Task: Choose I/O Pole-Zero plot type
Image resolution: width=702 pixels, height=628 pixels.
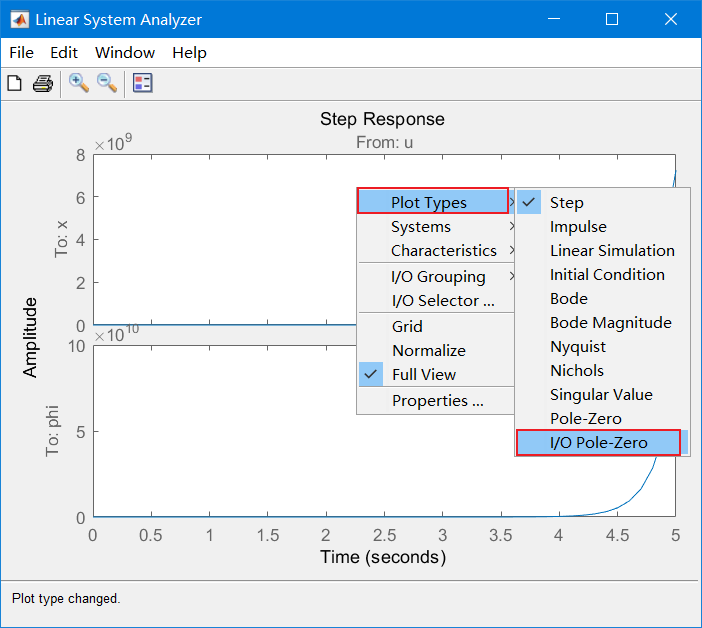Action: point(598,443)
